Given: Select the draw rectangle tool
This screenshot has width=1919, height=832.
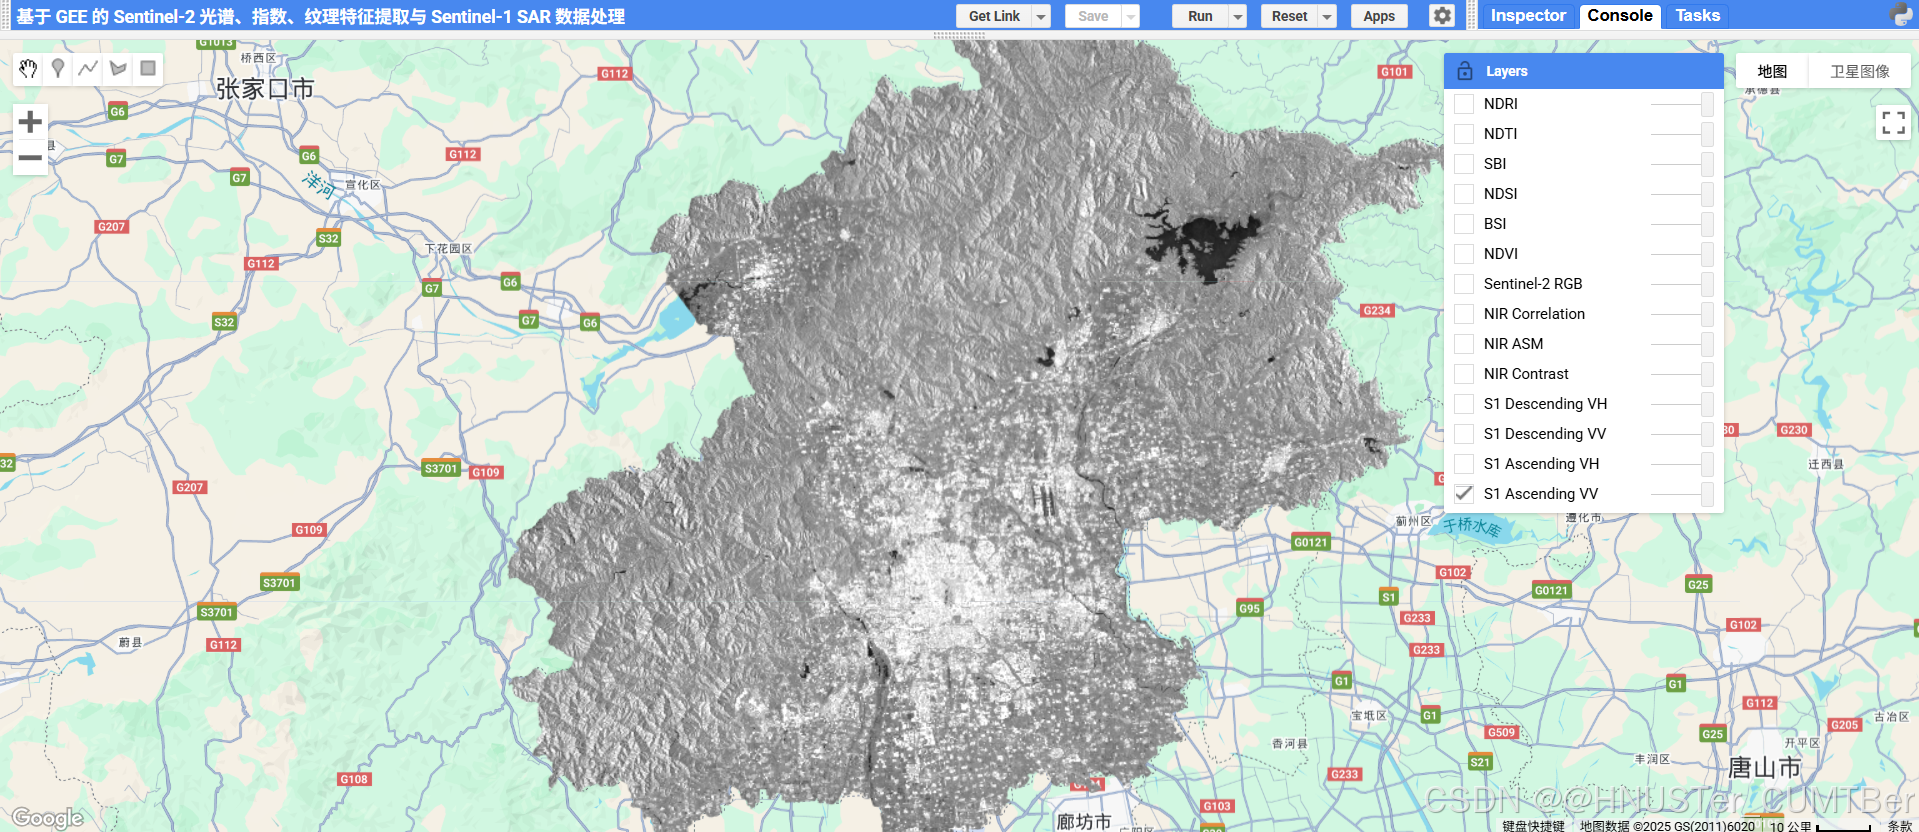Looking at the screenshot, I should click(148, 68).
